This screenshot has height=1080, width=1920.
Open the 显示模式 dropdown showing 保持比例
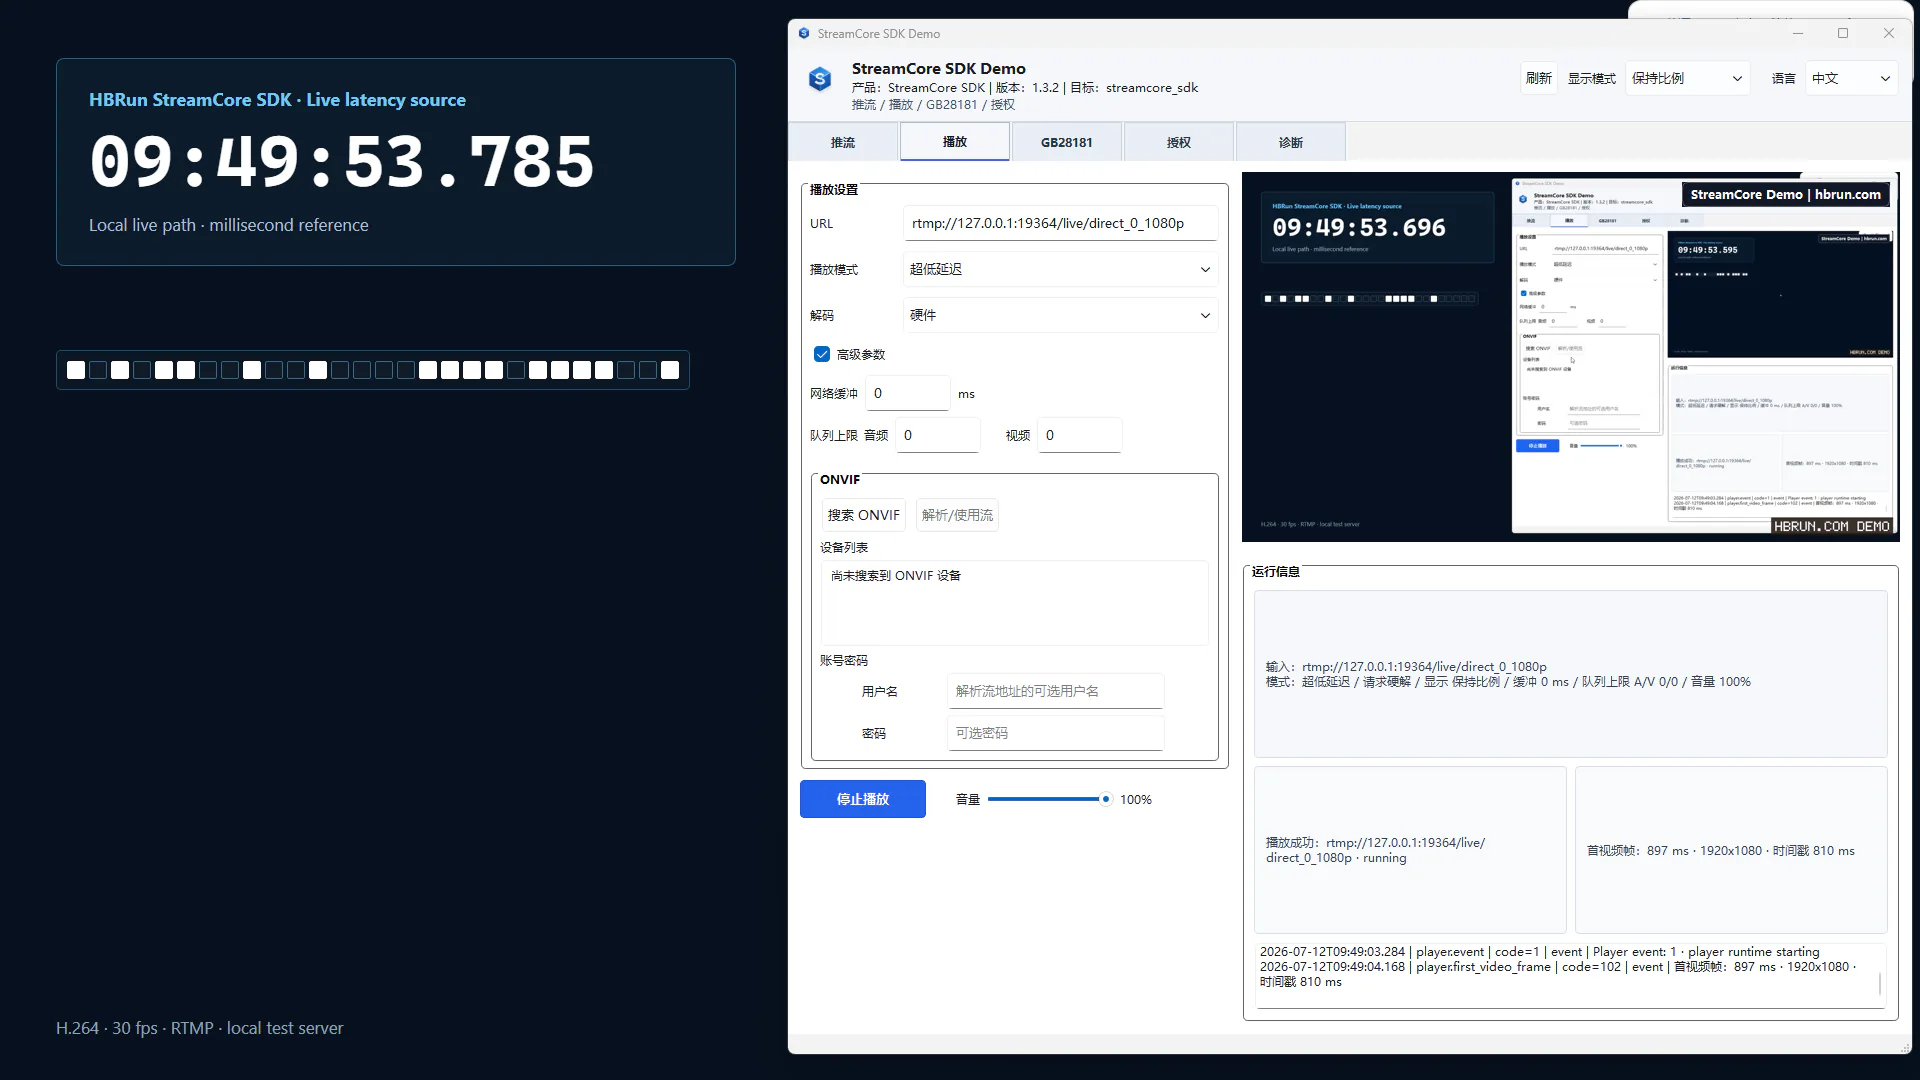pos(1687,78)
